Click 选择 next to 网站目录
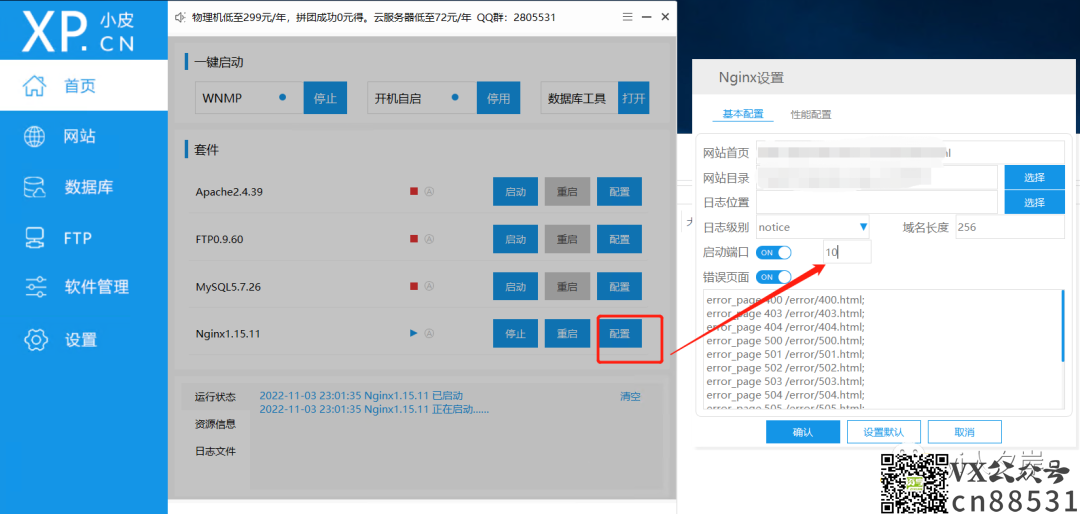The width and height of the screenshot is (1080, 514). (x=1035, y=177)
